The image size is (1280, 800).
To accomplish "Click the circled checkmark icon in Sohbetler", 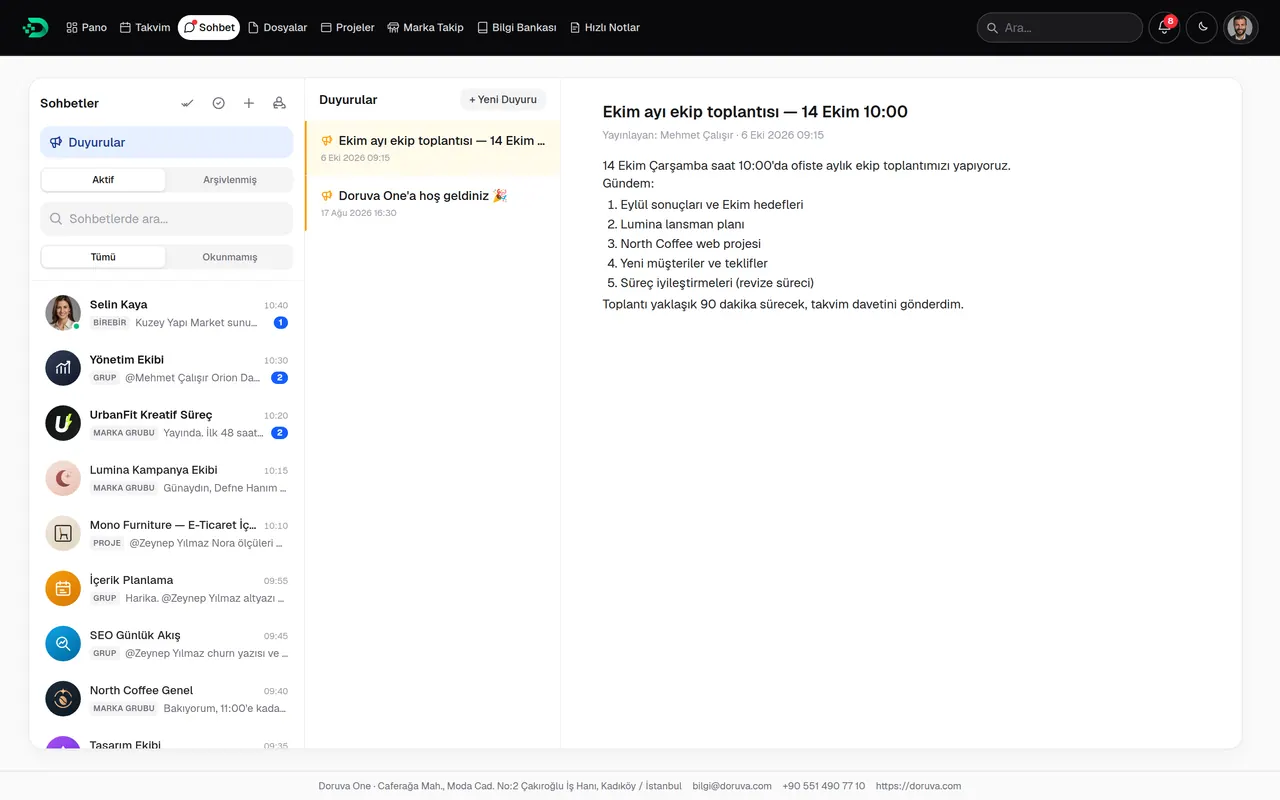I will pos(218,103).
